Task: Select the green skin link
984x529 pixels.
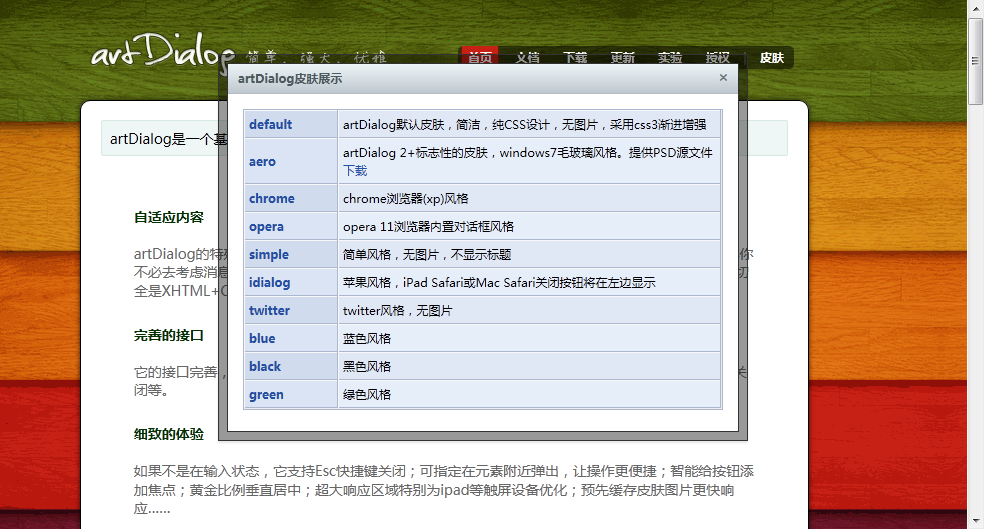Action: pos(266,395)
